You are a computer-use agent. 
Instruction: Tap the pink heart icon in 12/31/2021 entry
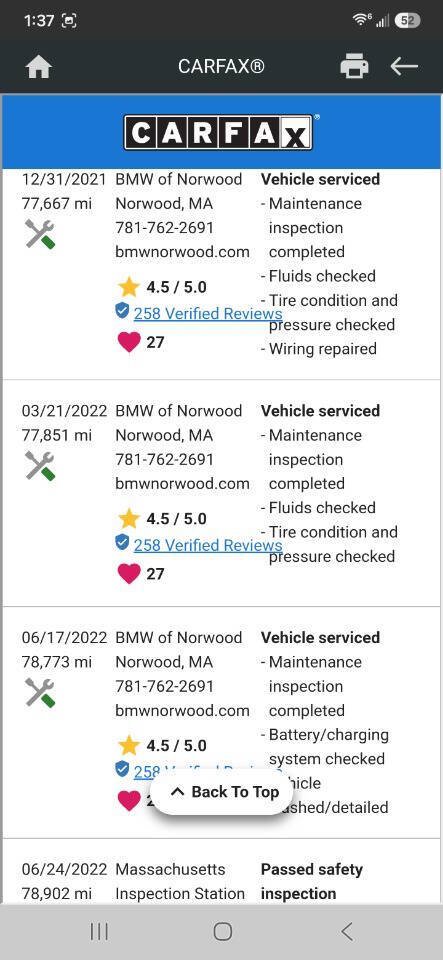coord(129,342)
